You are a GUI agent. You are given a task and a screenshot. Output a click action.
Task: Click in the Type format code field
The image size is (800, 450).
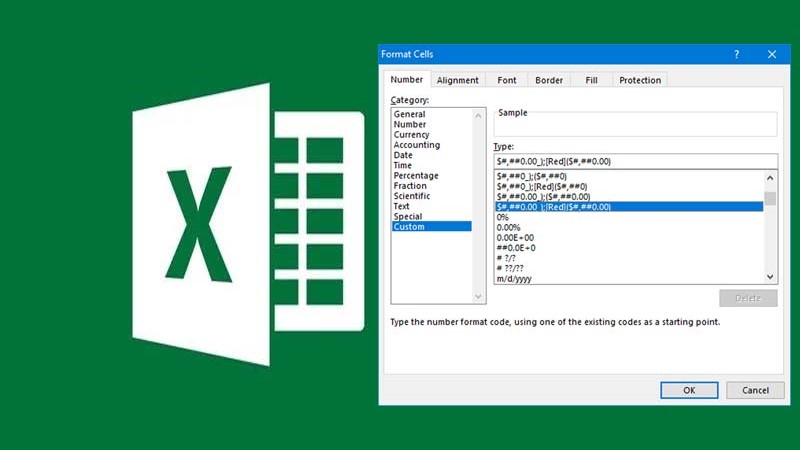[x=635, y=161]
